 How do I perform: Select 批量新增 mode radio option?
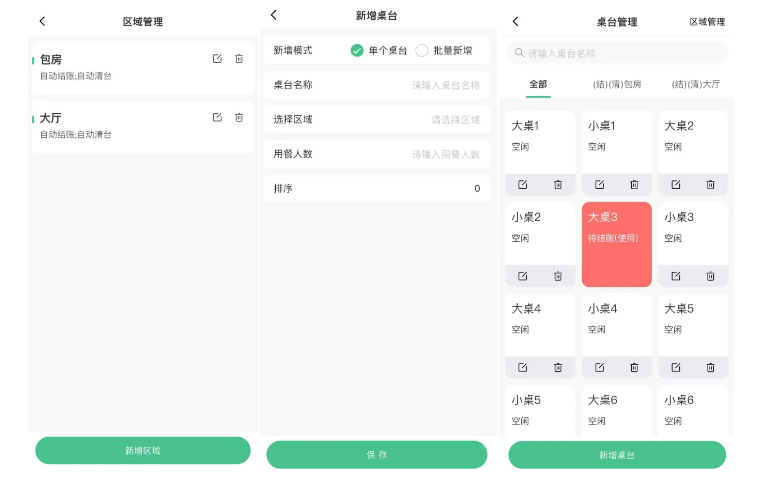(422, 50)
